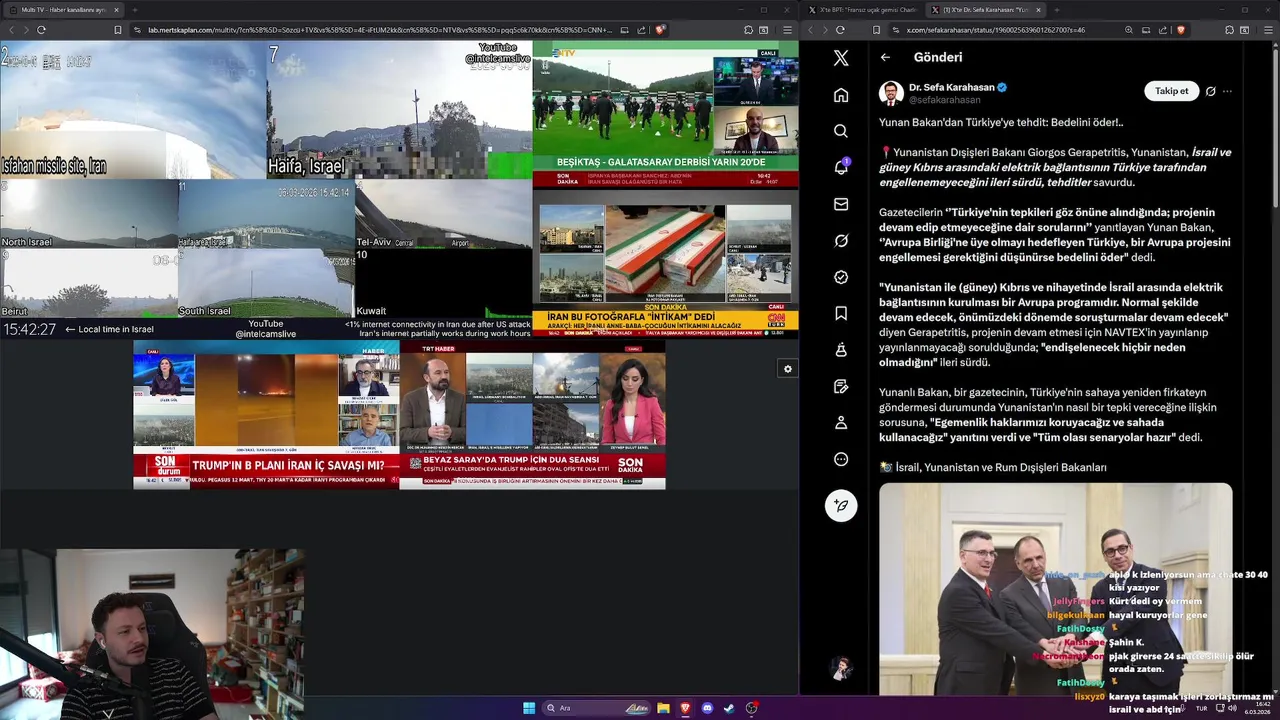Open Windows Start button
Viewport: 1280px width, 720px height.
click(529, 708)
